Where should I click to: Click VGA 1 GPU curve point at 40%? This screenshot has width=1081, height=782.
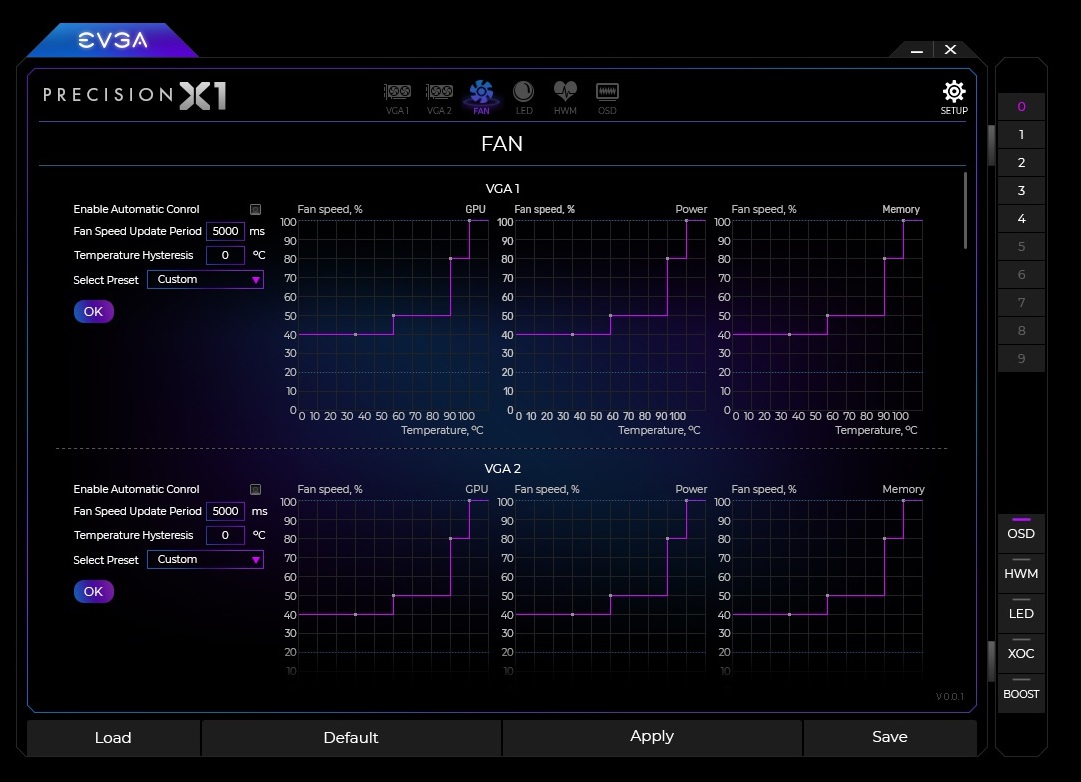pos(356,334)
